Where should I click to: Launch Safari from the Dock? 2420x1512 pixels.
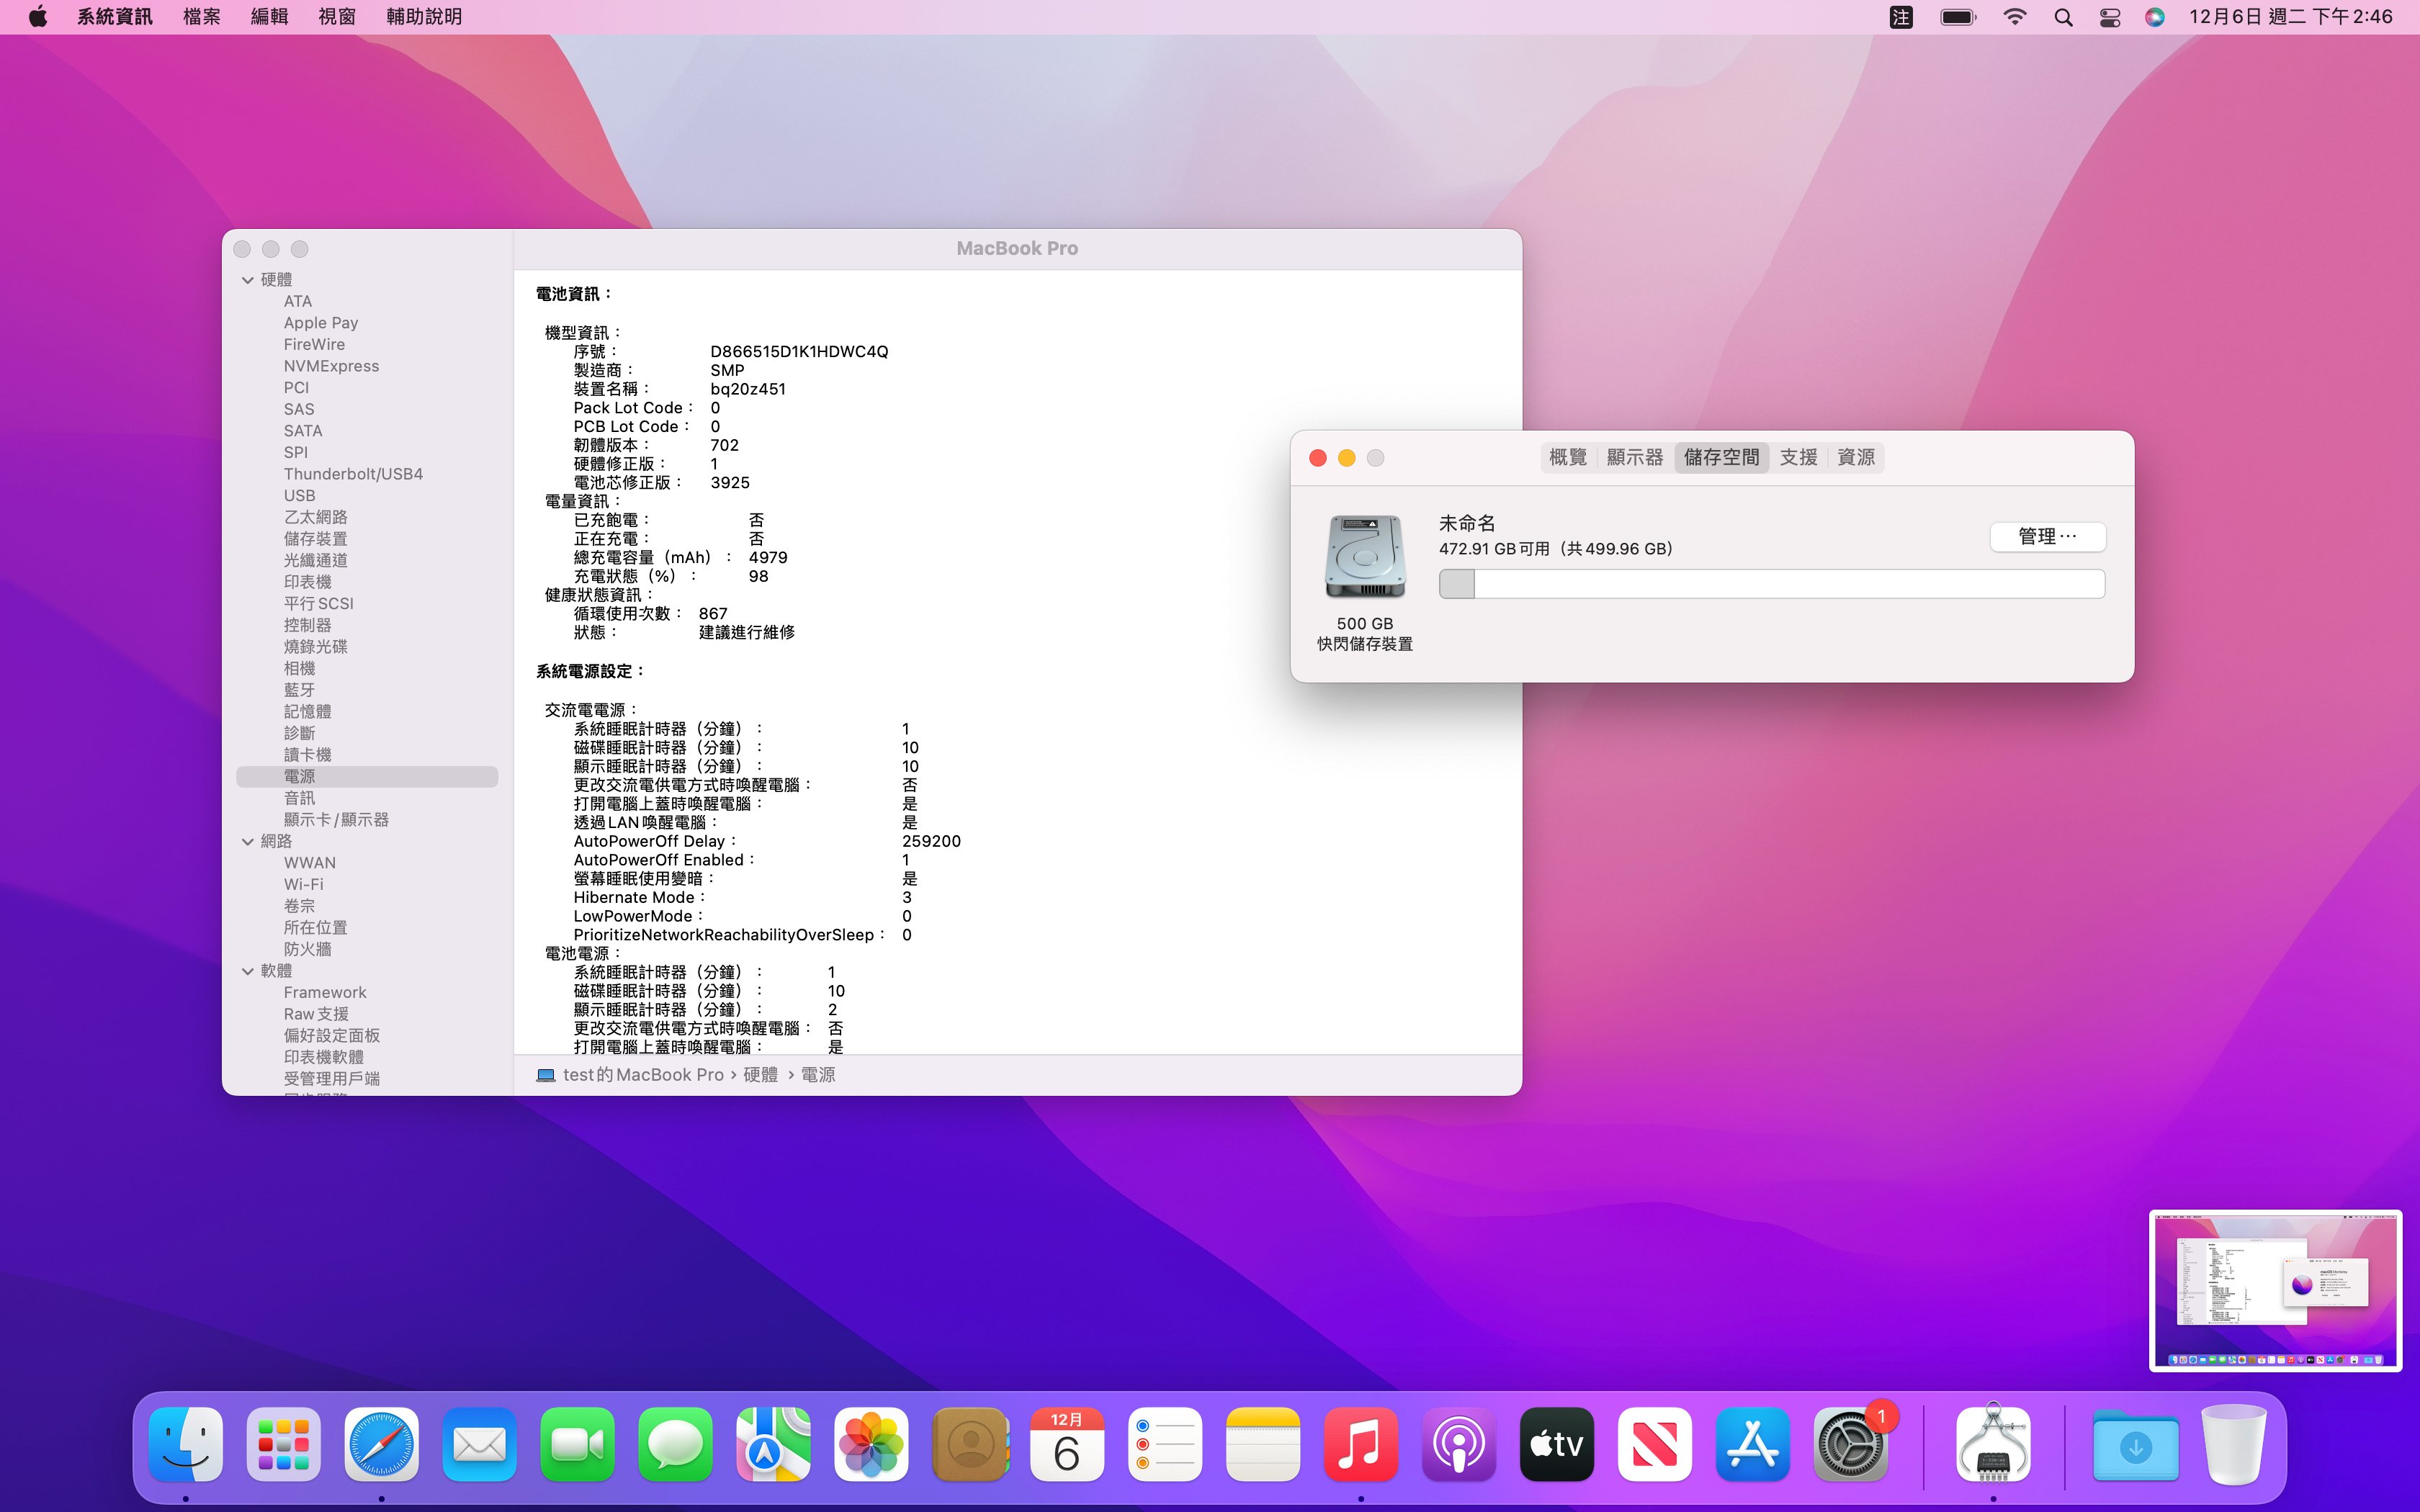pyautogui.click(x=382, y=1444)
